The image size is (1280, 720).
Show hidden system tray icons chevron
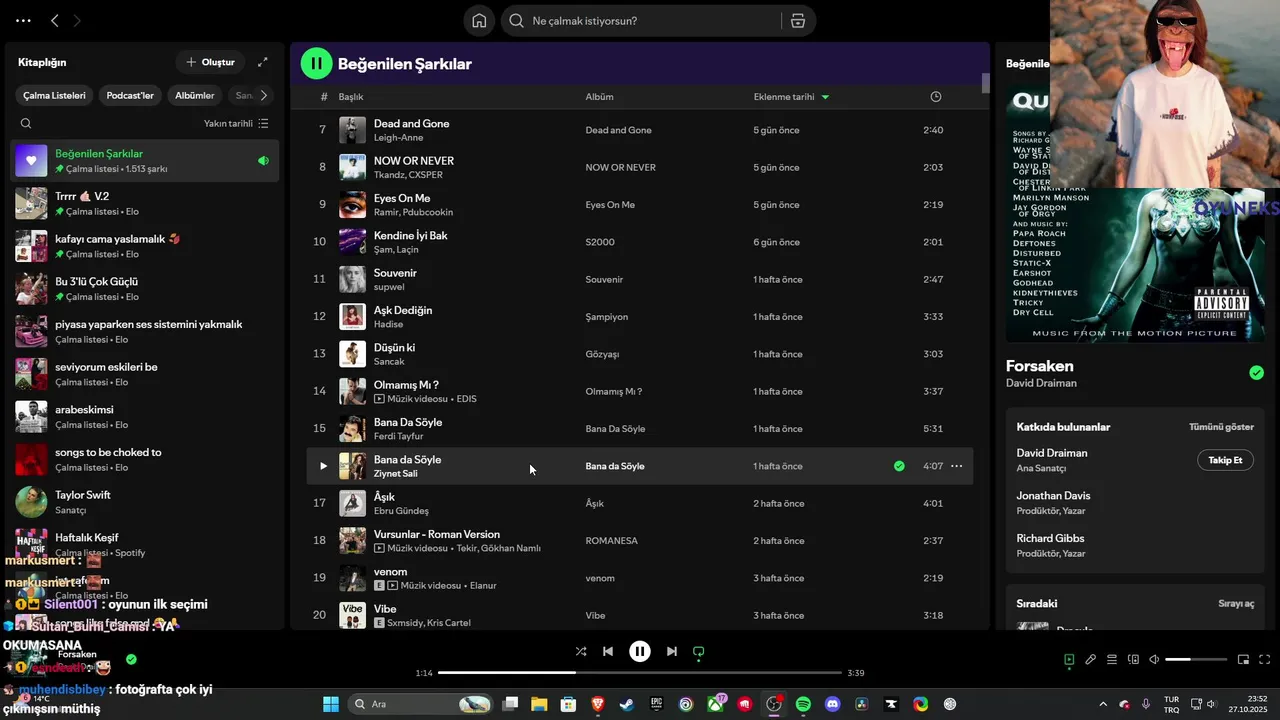pos(1103,704)
